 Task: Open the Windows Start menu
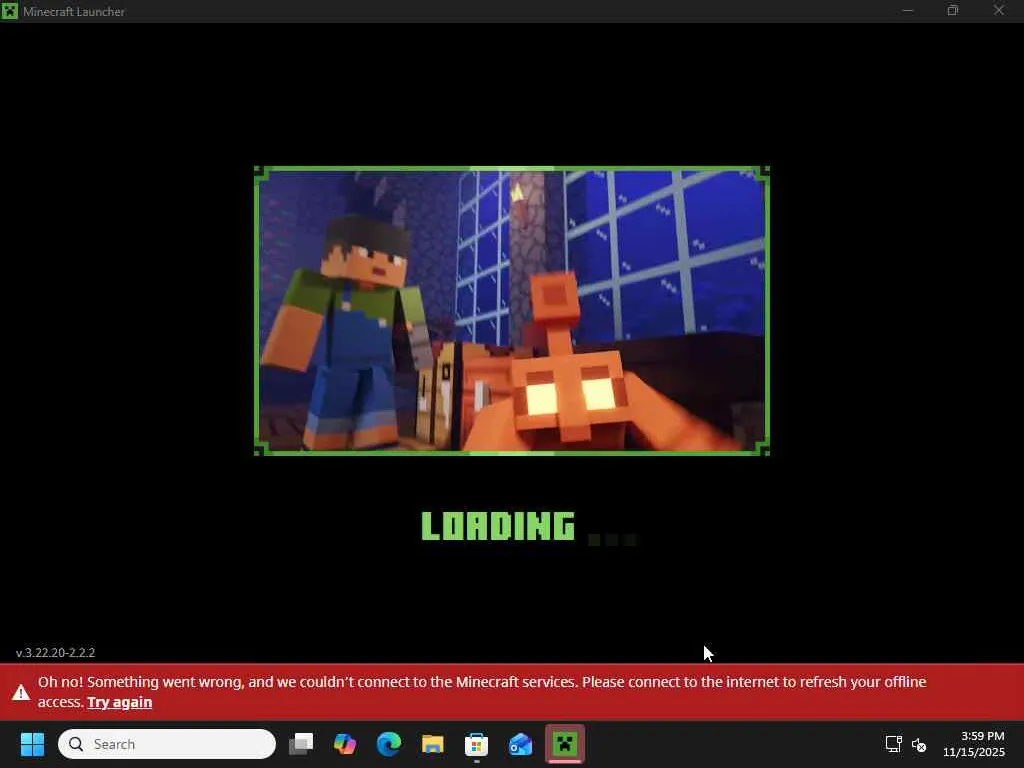[x=32, y=744]
